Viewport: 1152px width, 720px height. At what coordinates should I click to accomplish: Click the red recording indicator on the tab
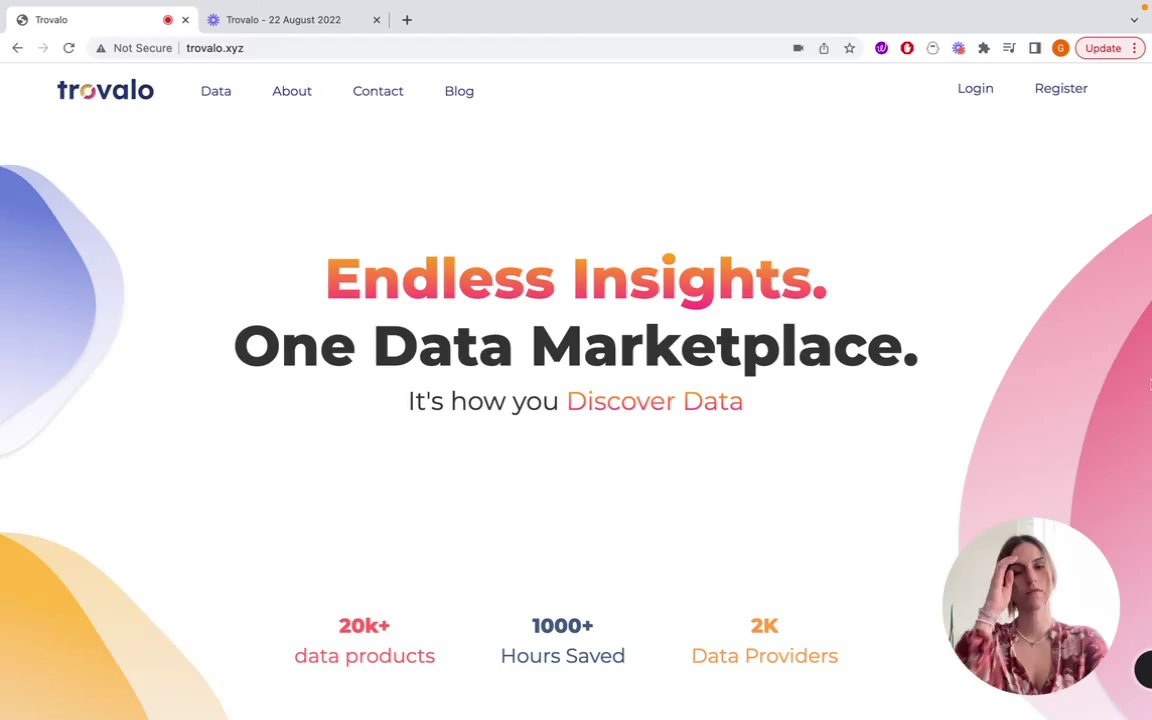pyautogui.click(x=168, y=20)
